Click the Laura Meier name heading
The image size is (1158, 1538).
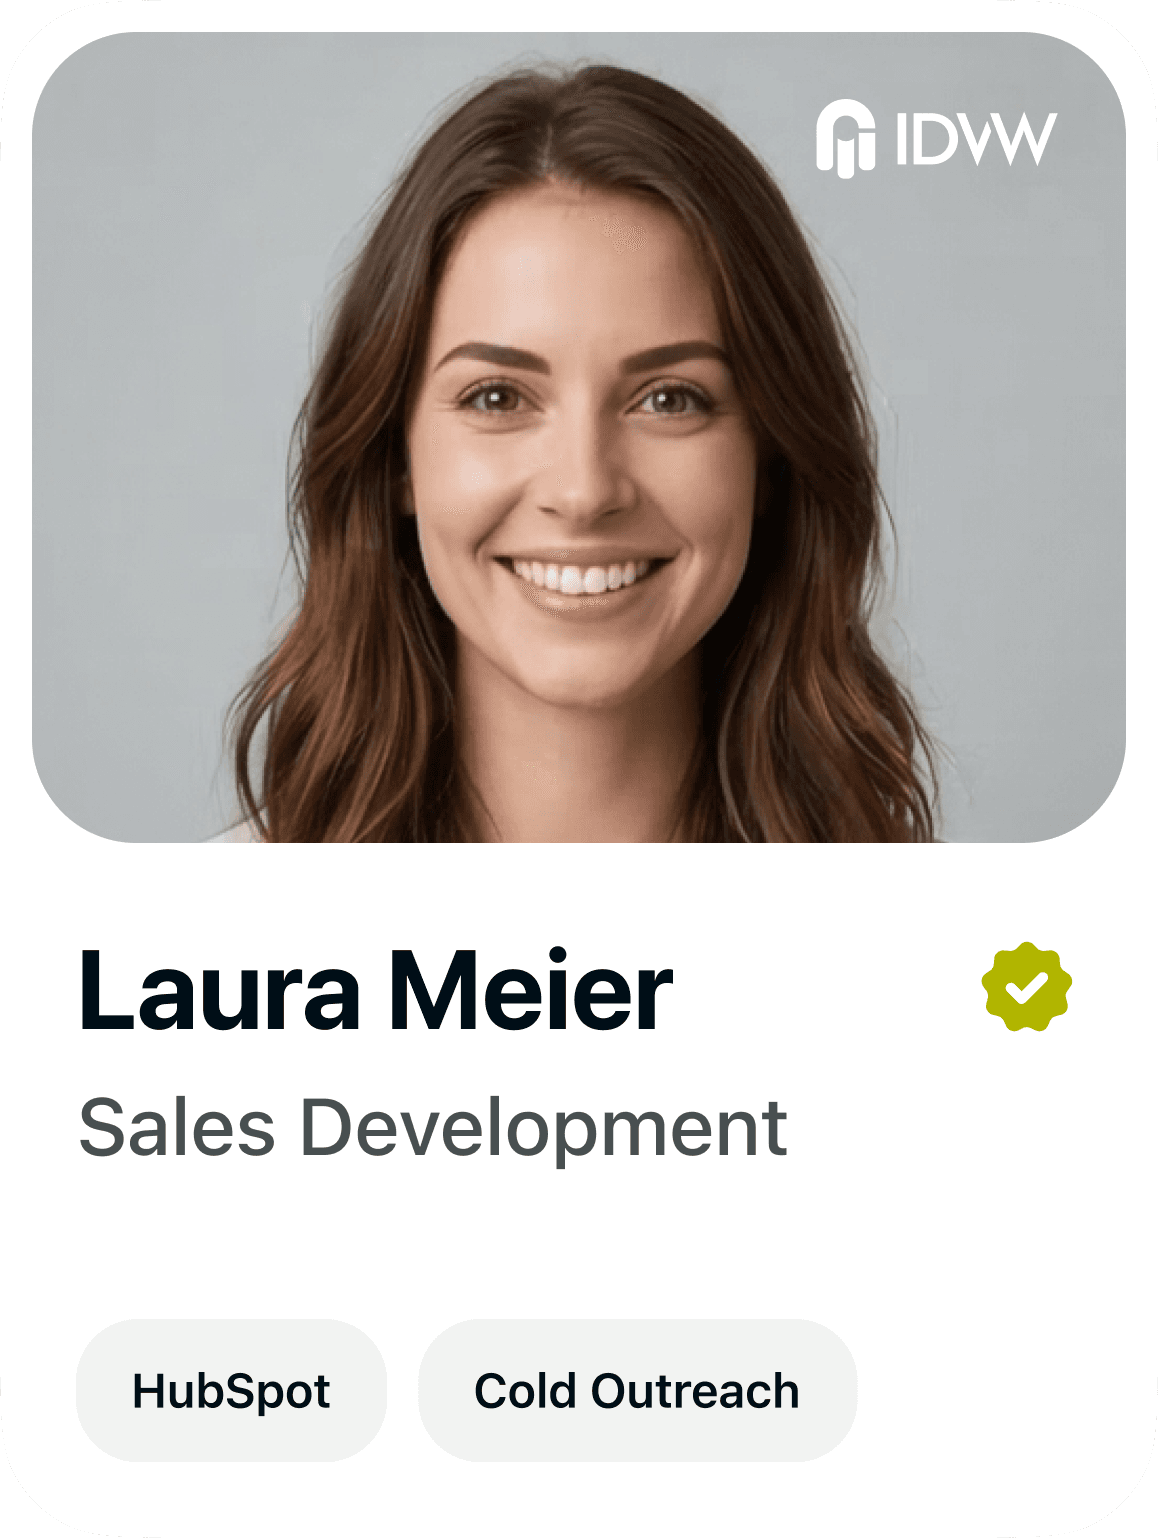pyautogui.click(x=376, y=990)
